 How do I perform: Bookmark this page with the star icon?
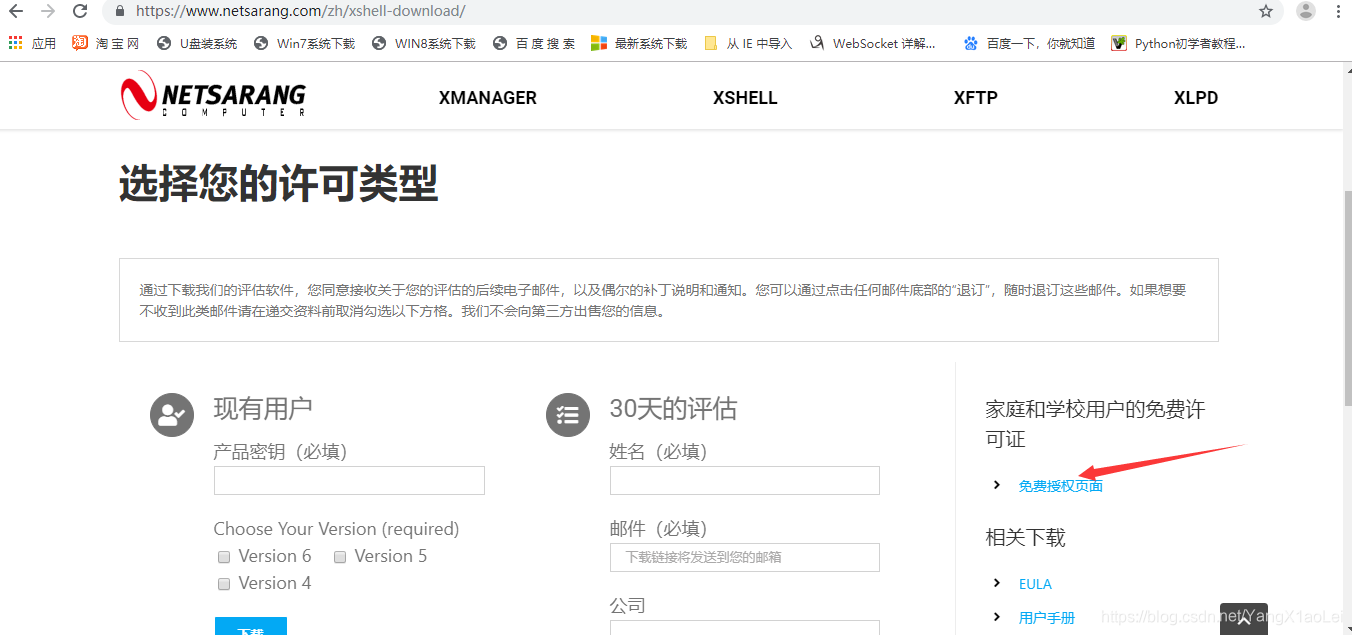pos(1266,12)
